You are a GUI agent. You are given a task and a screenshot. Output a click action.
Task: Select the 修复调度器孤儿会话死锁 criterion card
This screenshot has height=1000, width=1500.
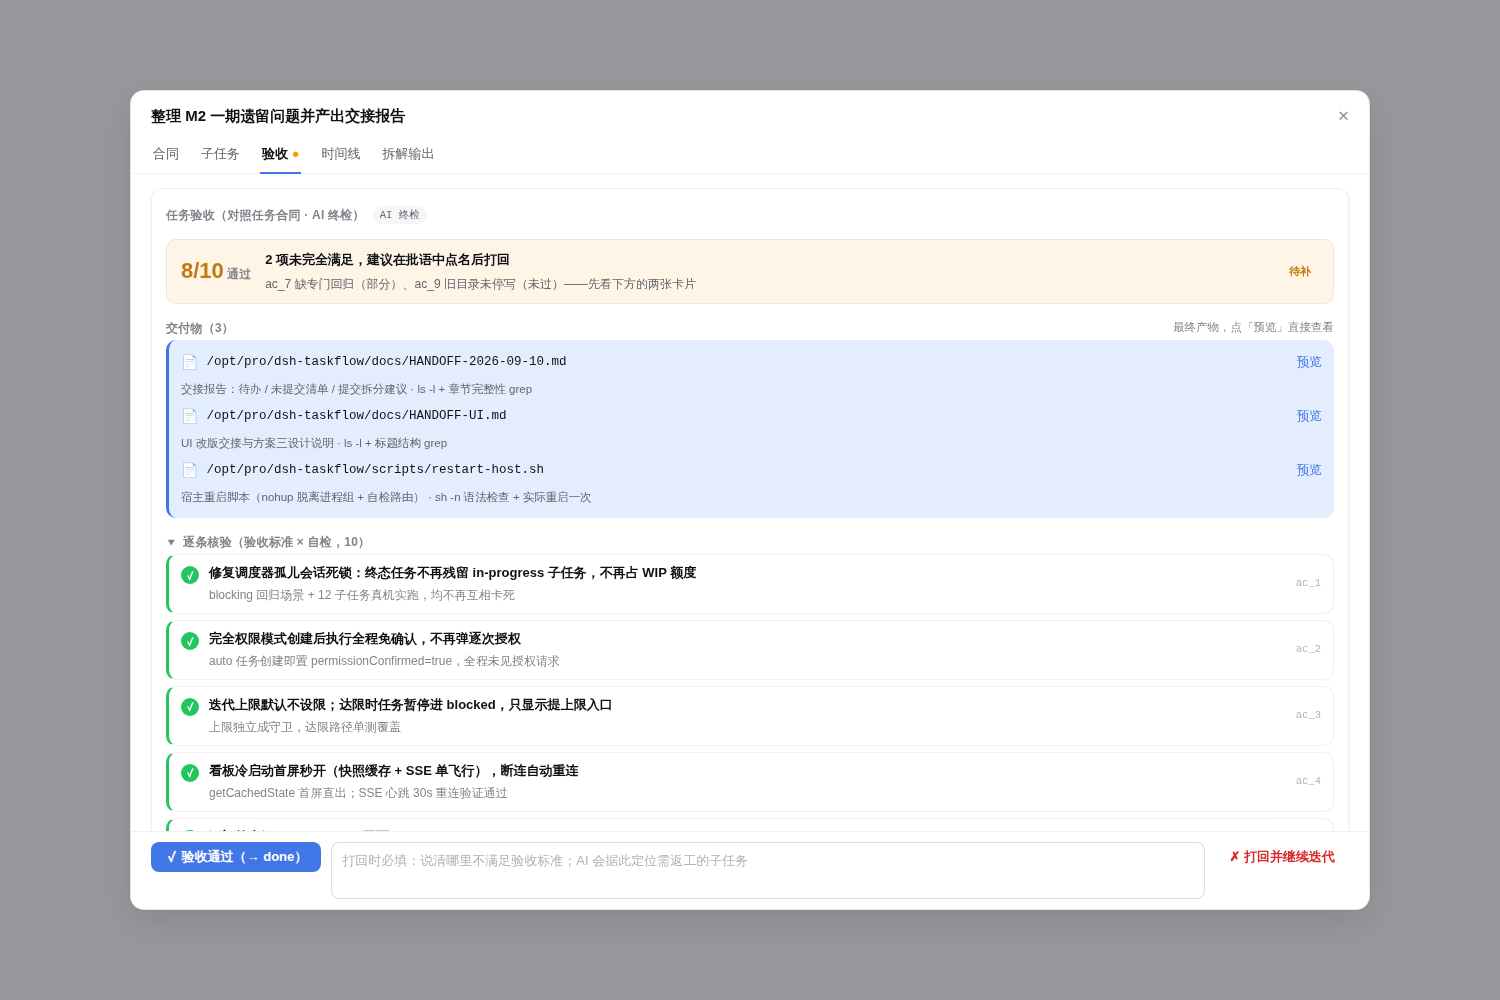(750, 584)
